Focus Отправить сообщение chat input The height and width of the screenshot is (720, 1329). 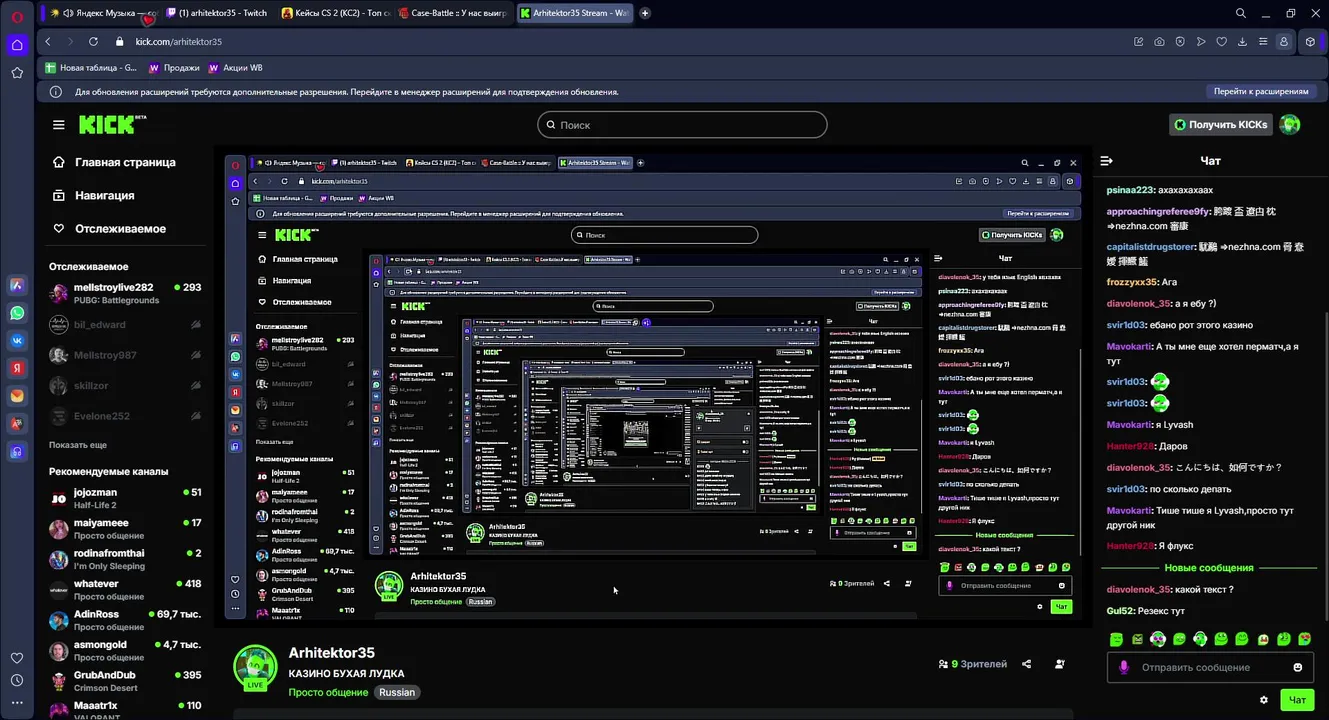coord(1209,667)
